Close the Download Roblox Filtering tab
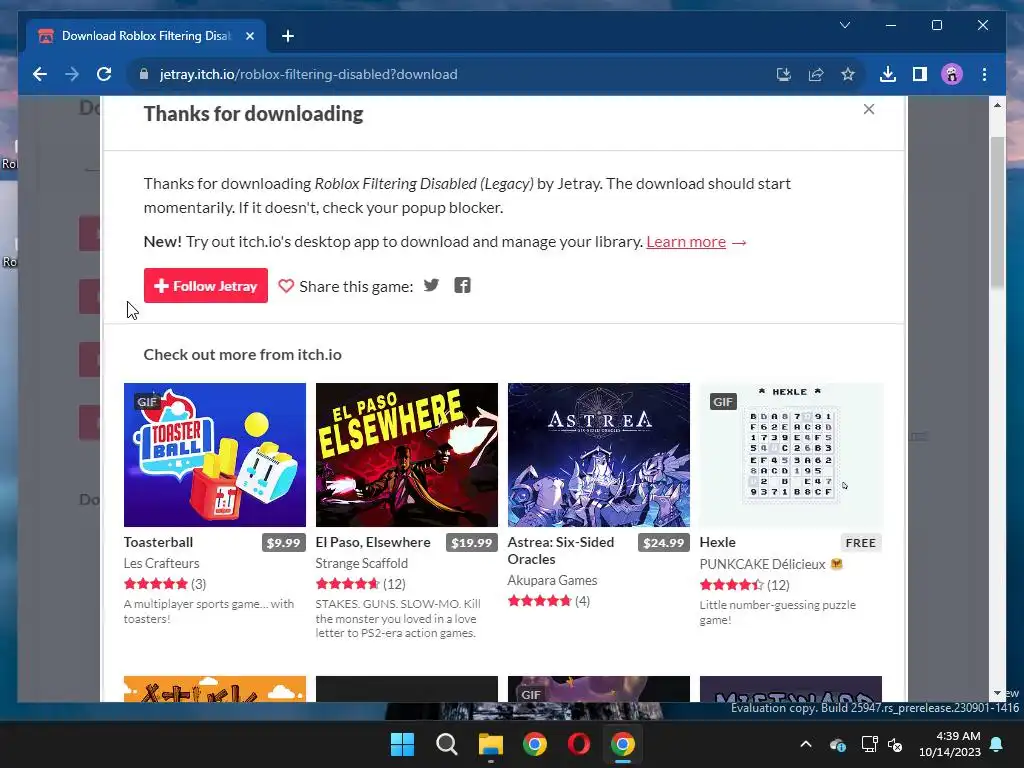The height and width of the screenshot is (768, 1024). (249, 36)
